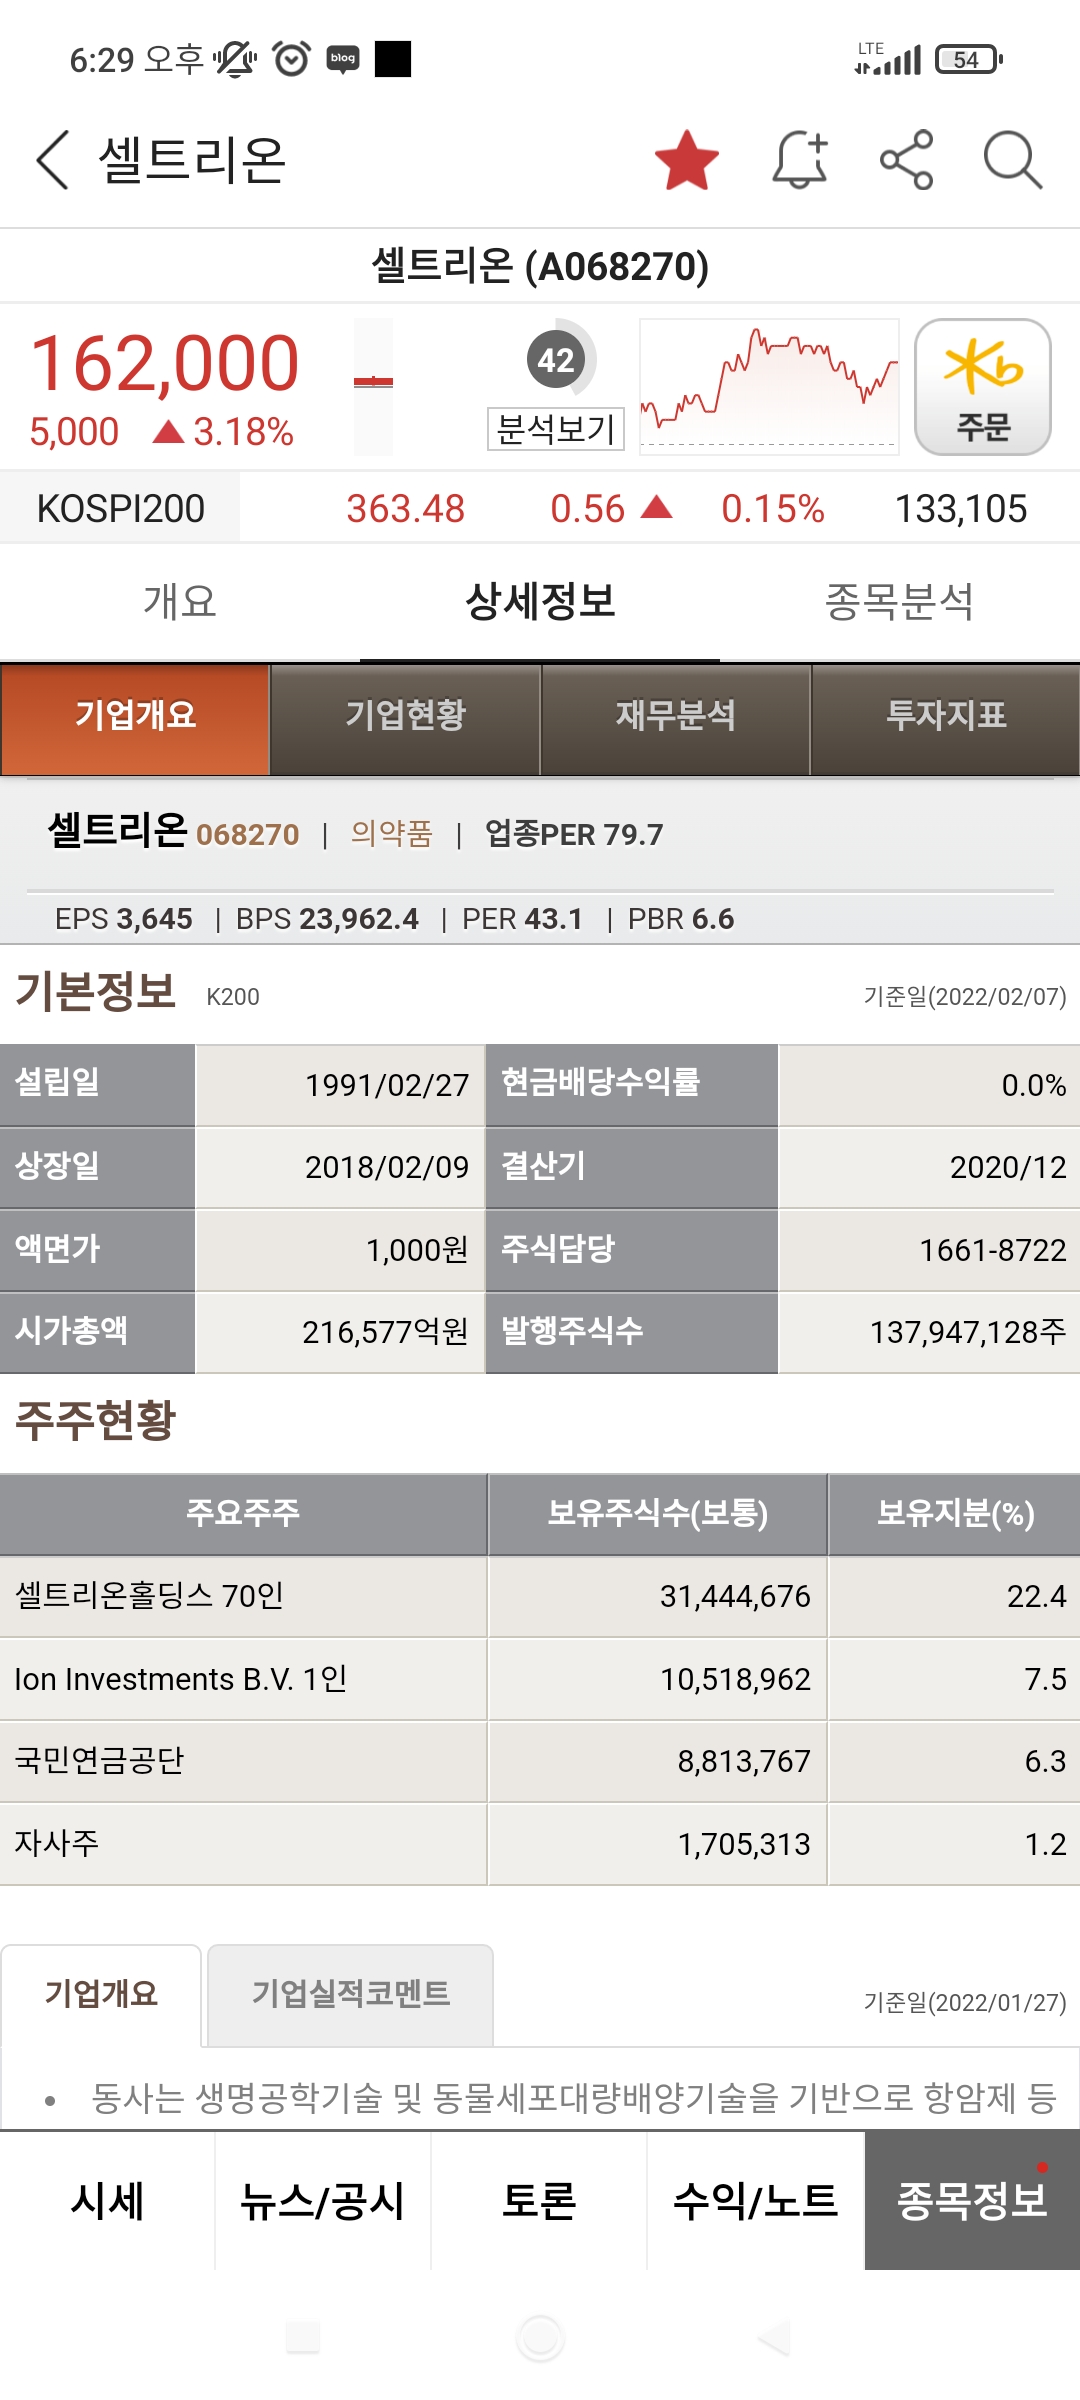The image size is (1080, 2400).
Task: Tap the 발행주식수 value 137,947,128주
Action: pos(968,1332)
